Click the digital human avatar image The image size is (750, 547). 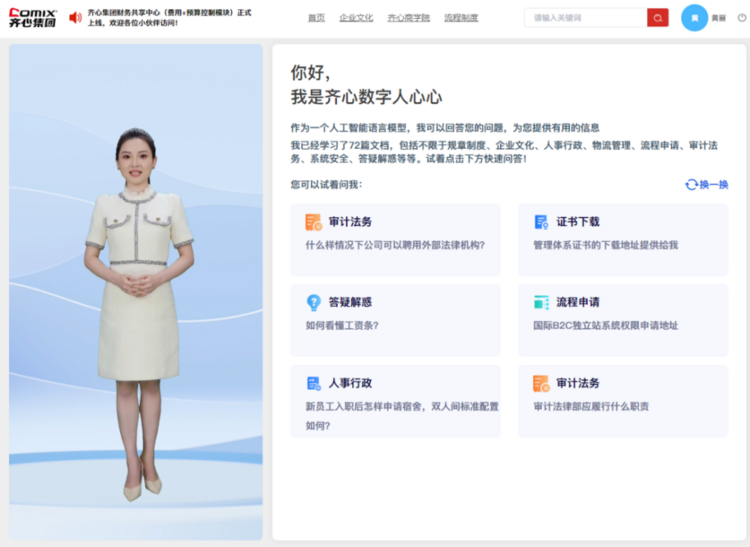[136, 292]
